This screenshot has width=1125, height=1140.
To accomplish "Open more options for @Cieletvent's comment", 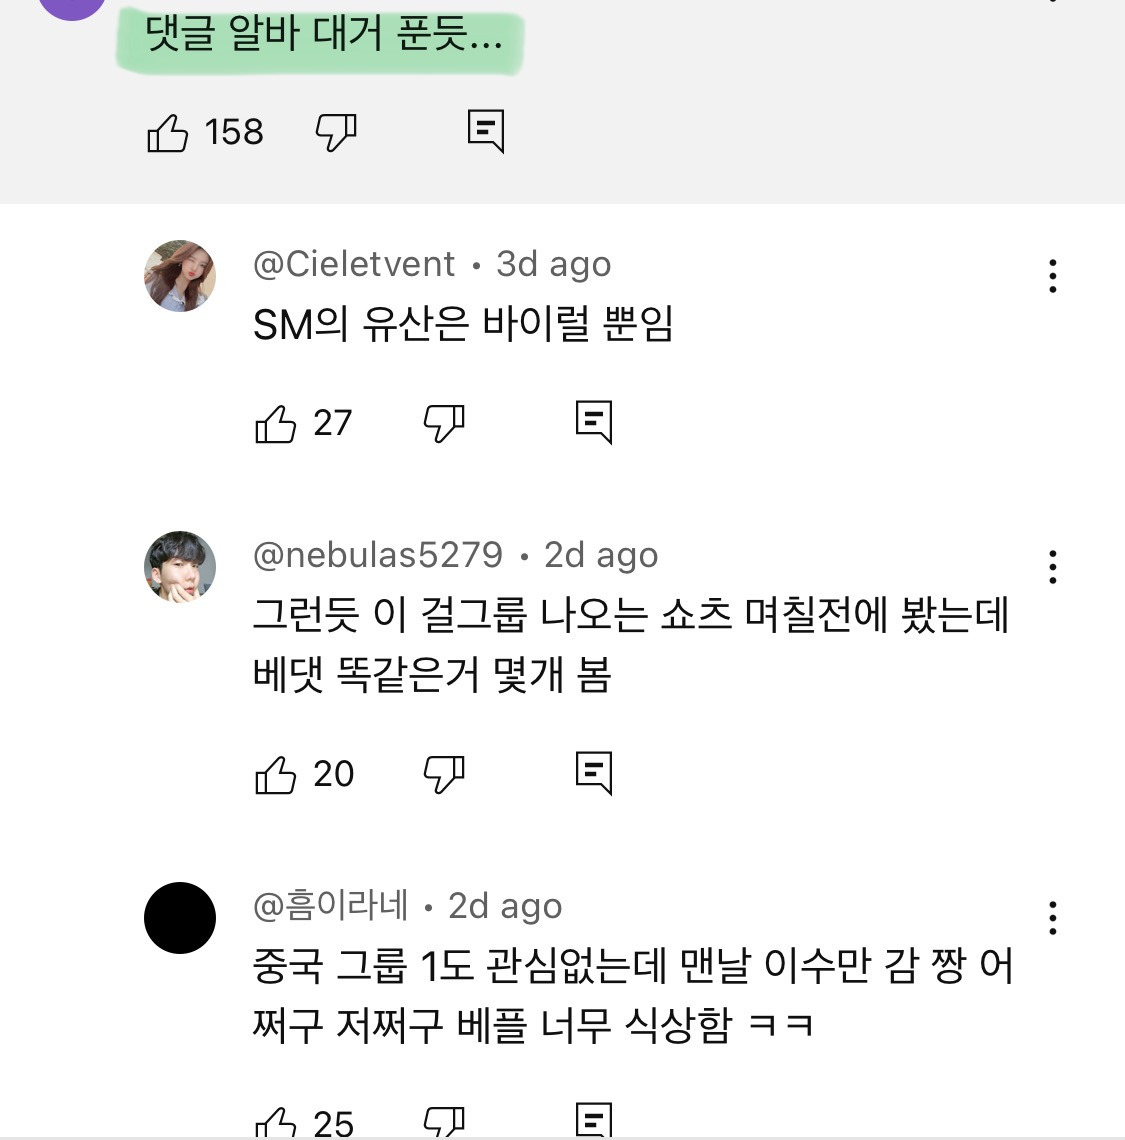I will pyautogui.click(x=1052, y=276).
